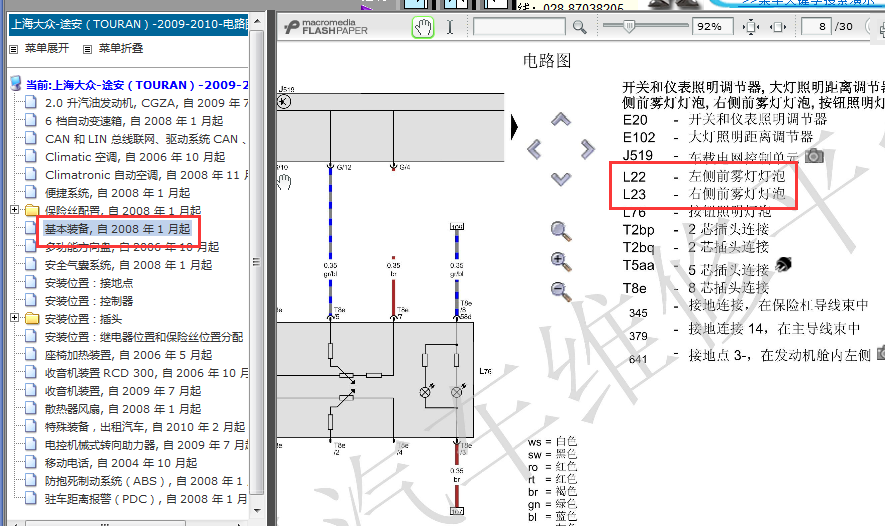
Task: Open 防抱死制动系统 (ABS) entry
Action: coord(144,481)
